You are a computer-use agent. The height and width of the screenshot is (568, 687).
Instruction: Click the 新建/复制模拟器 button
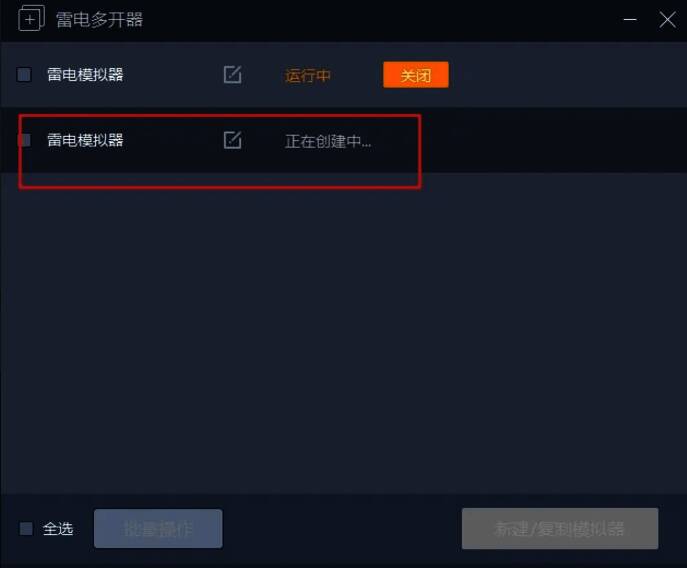click(560, 529)
